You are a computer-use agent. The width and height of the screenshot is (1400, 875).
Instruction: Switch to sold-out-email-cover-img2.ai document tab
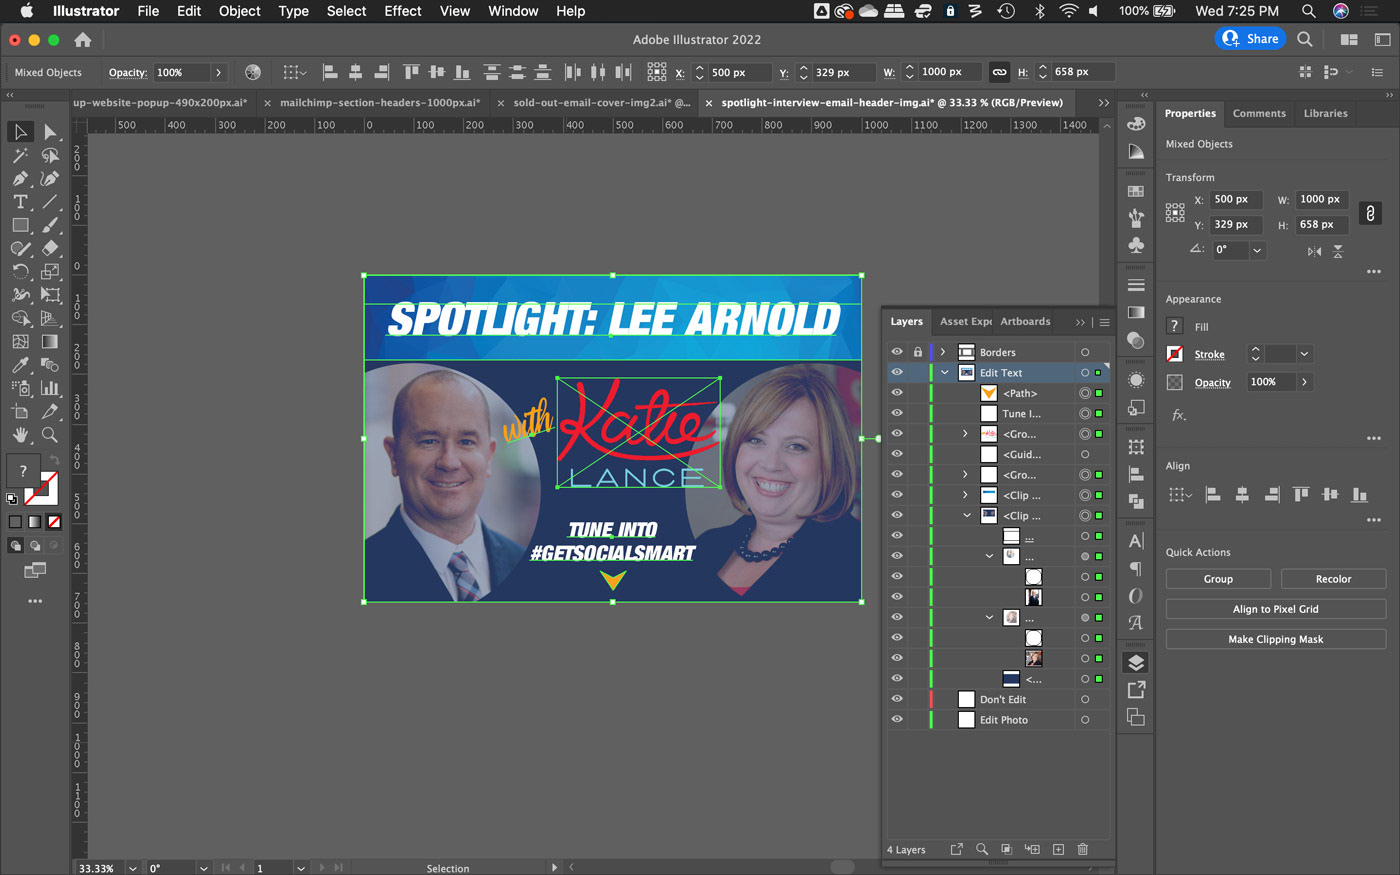[602, 102]
